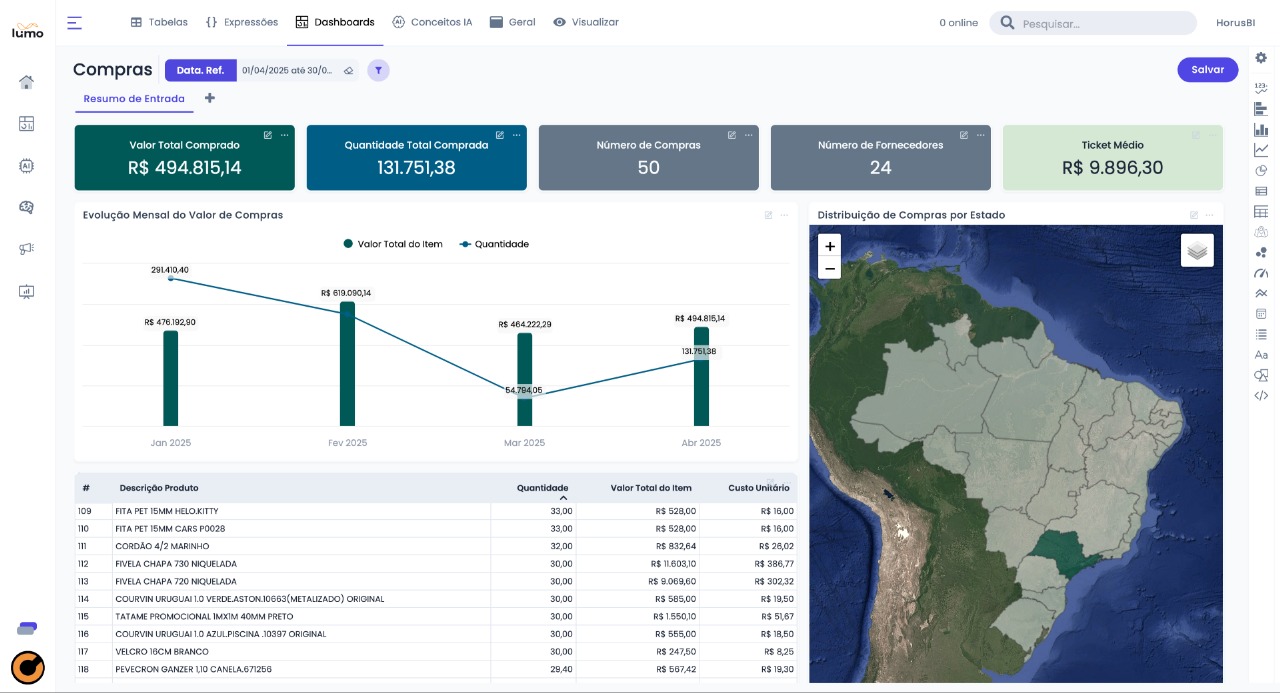This screenshot has height=693, width=1280.
Task: Click the megaphone icon in left sidebar
Action: (x=27, y=249)
